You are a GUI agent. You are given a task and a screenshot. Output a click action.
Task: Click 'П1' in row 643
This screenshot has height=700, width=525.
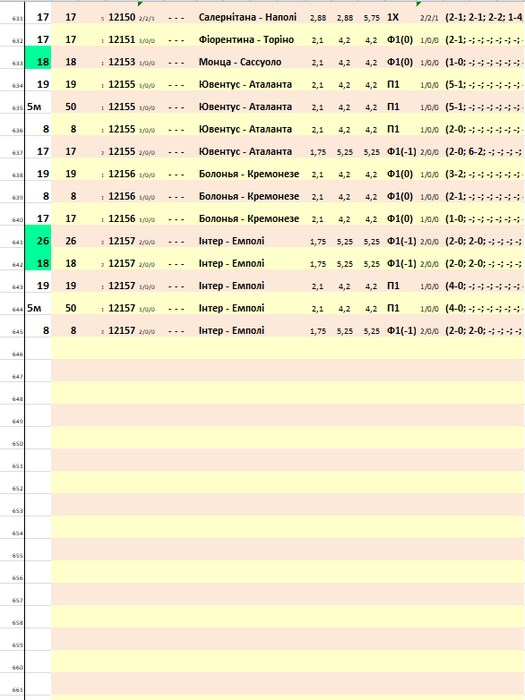[x=393, y=286]
